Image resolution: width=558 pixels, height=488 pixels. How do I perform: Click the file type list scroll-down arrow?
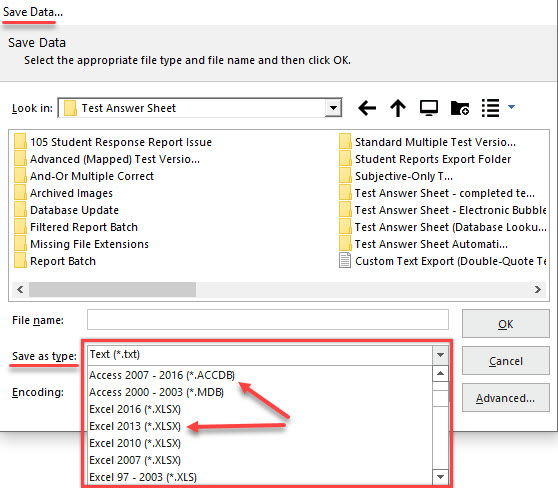click(x=440, y=477)
